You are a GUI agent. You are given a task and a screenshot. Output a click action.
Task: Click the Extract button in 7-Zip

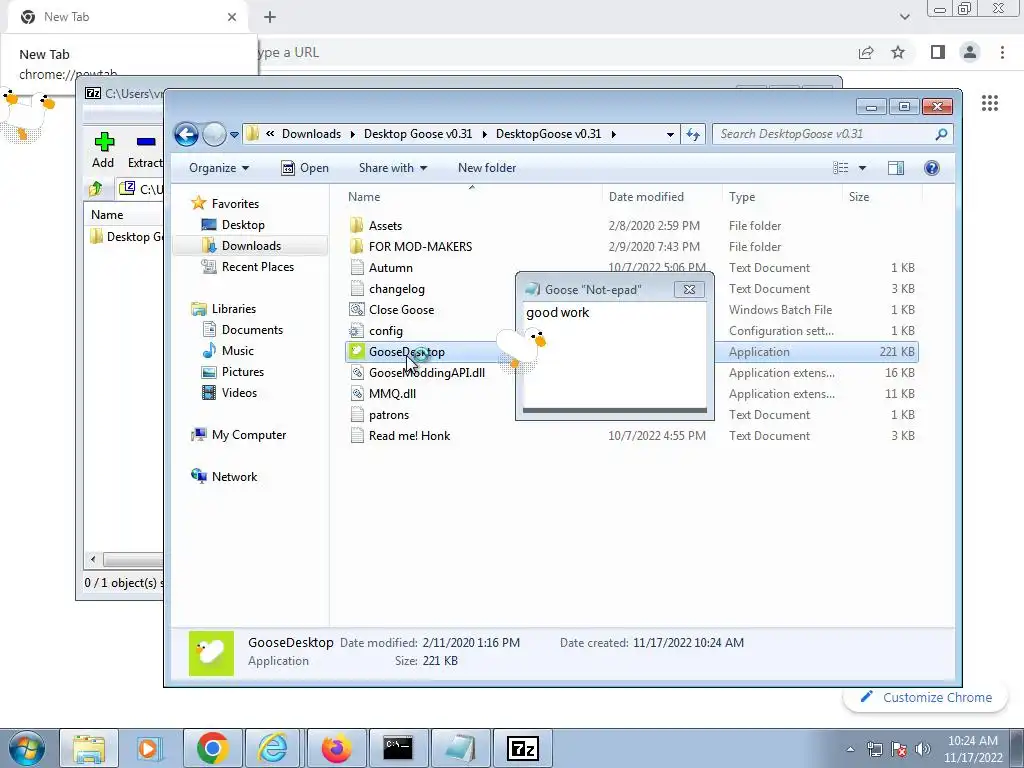pyautogui.click(x=144, y=150)
